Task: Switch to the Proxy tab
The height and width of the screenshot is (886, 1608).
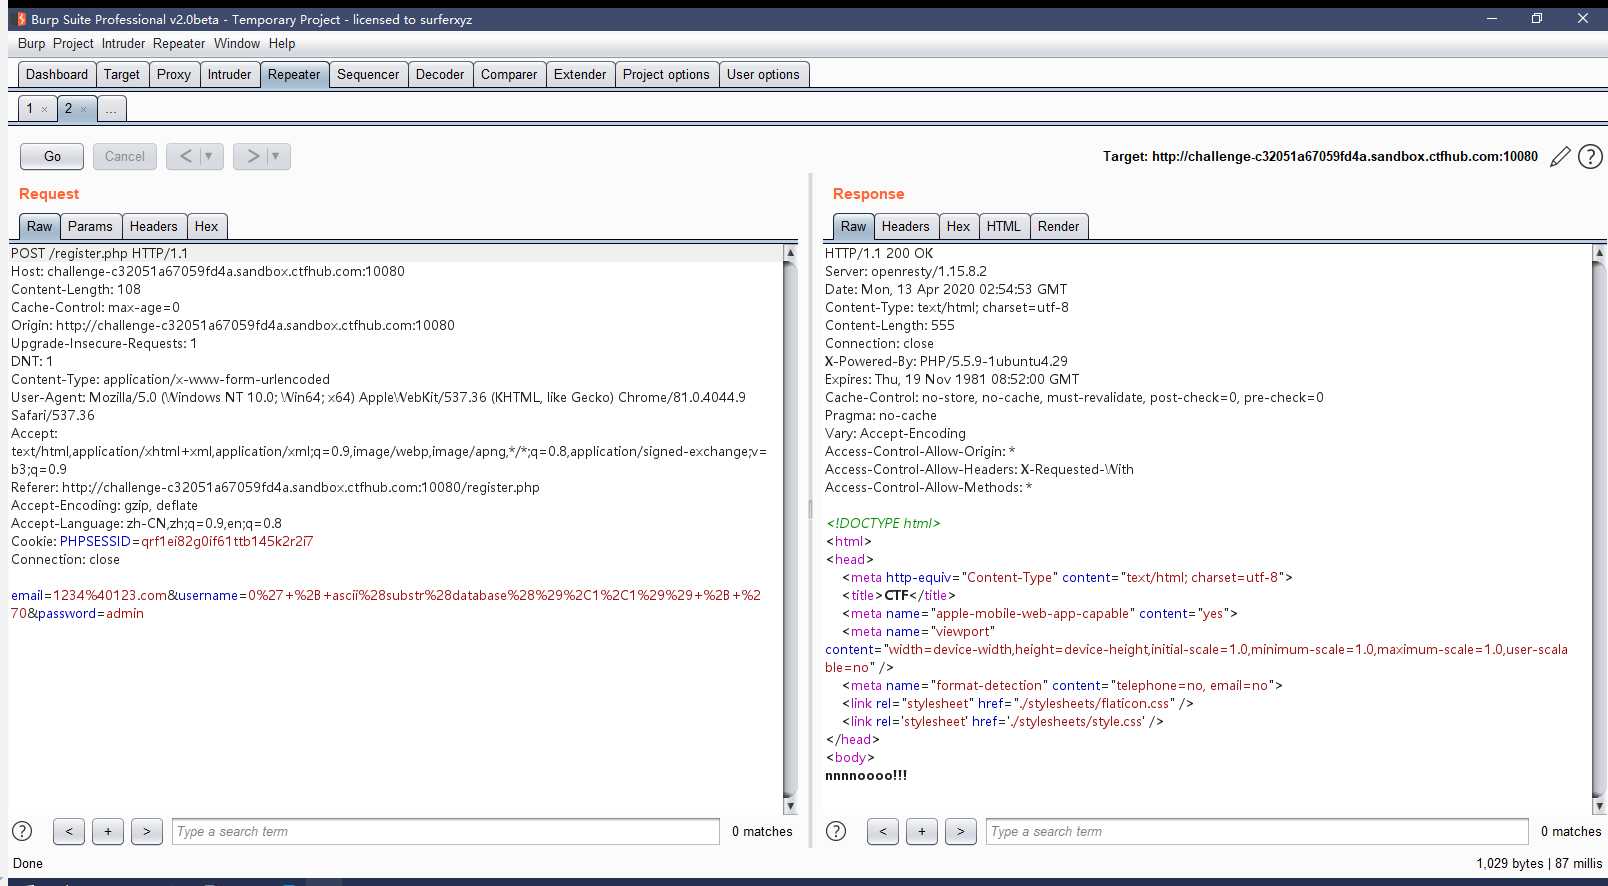Action: click(174, 74)
